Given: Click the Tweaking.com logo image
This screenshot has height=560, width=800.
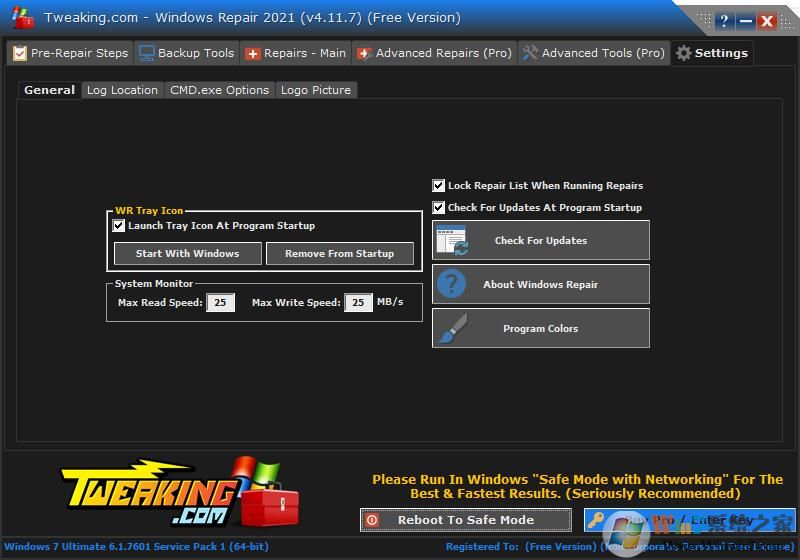Looking at the screenshot, I should pos(180,492).
